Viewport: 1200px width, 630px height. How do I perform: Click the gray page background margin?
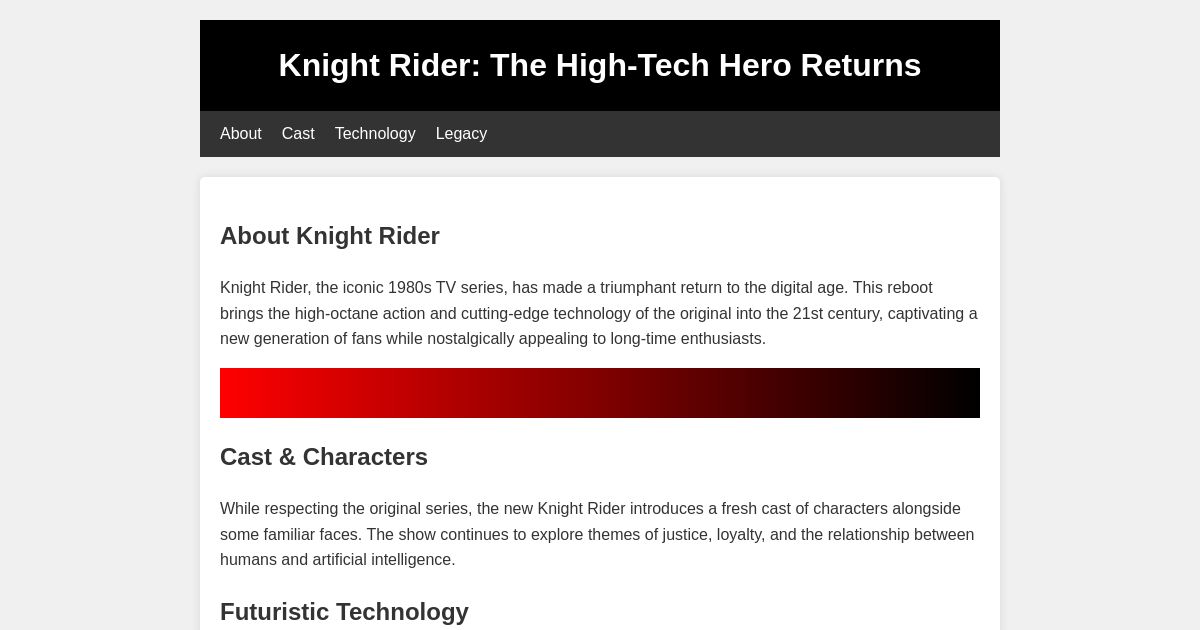100,300
